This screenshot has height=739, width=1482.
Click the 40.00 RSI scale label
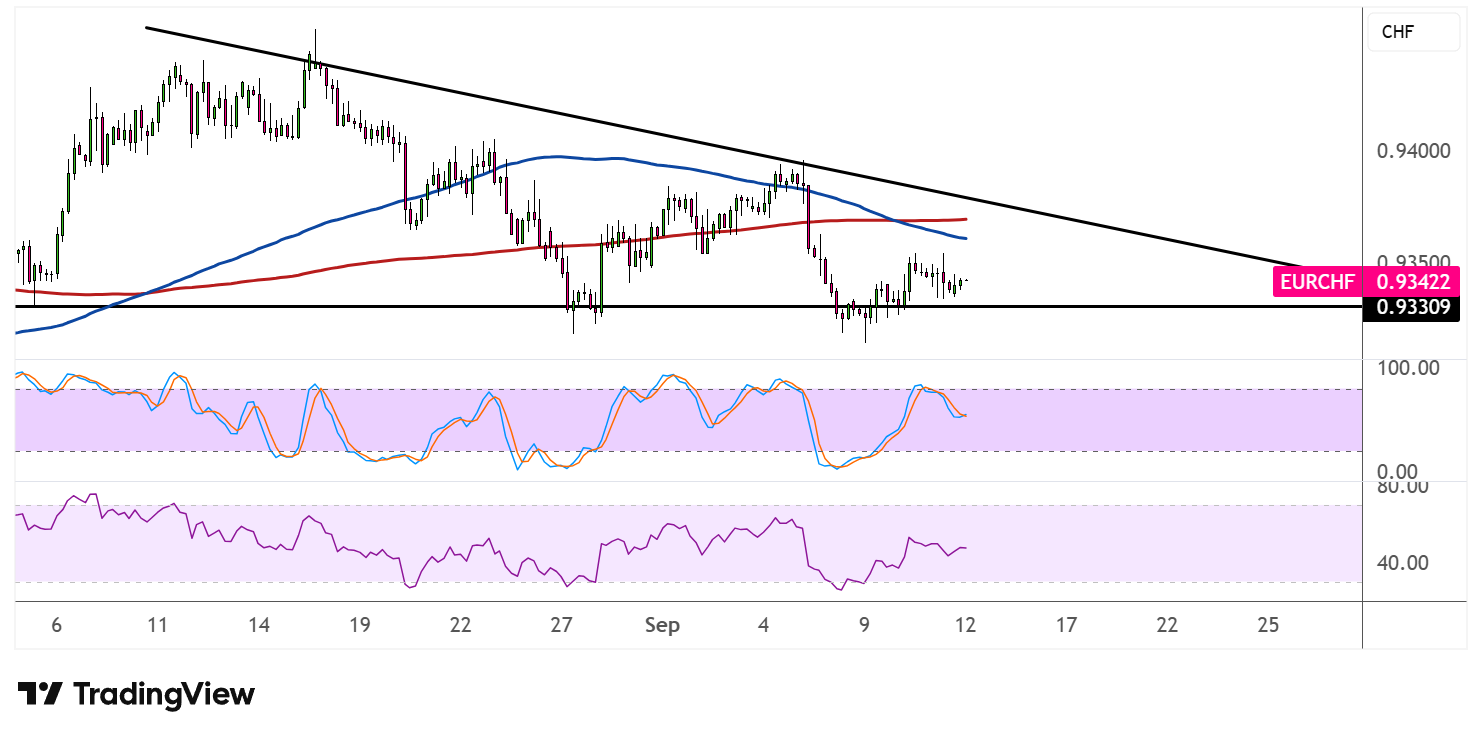point(1401,562)
